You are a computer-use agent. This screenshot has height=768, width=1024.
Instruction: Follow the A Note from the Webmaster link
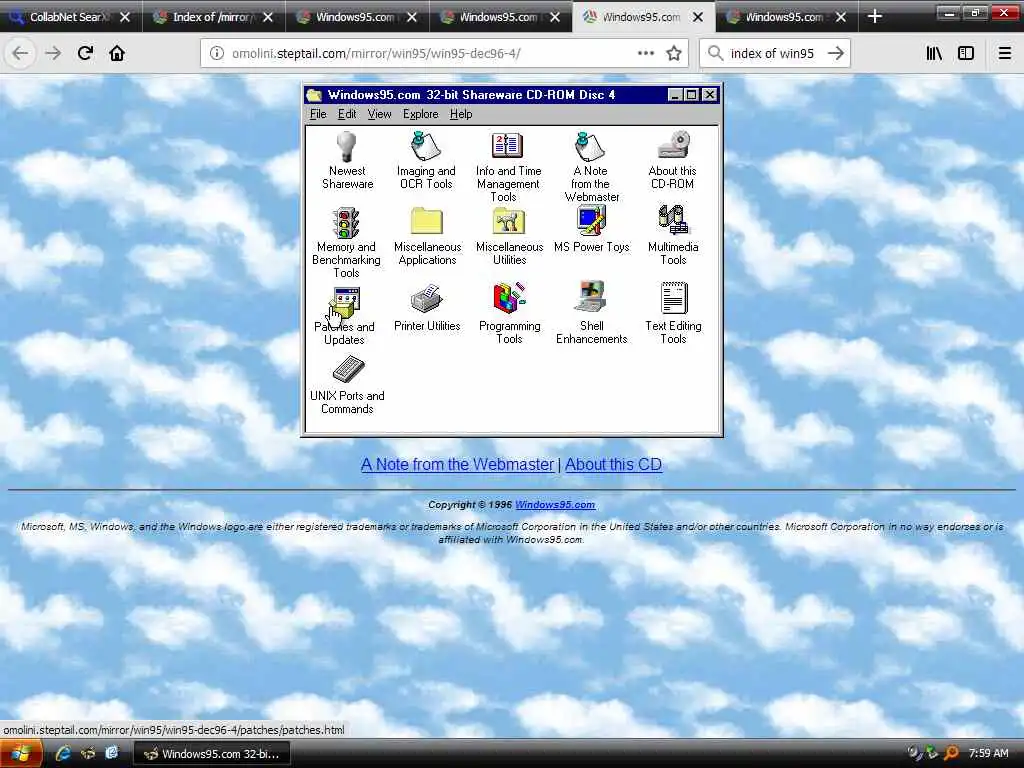457,464
